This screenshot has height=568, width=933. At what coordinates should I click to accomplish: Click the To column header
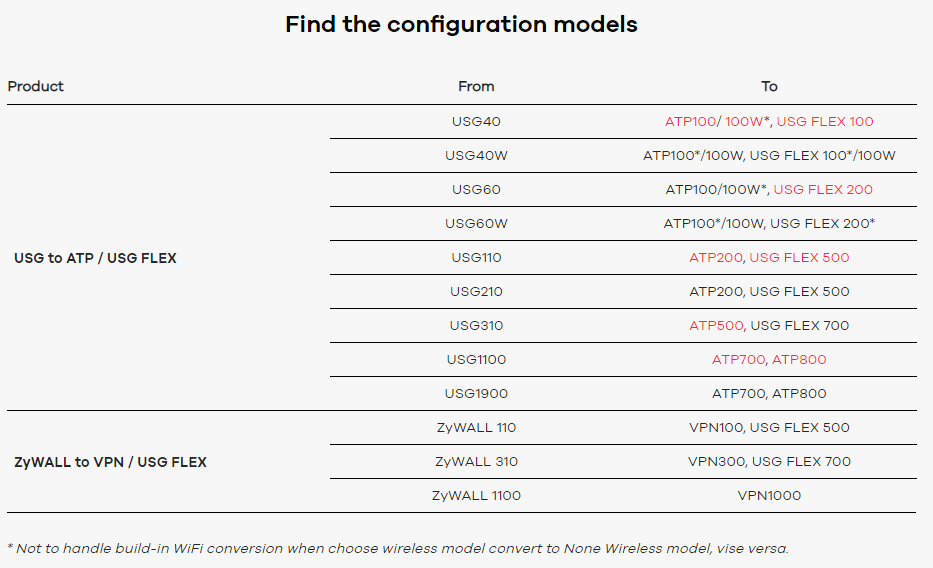click(769, 87)
